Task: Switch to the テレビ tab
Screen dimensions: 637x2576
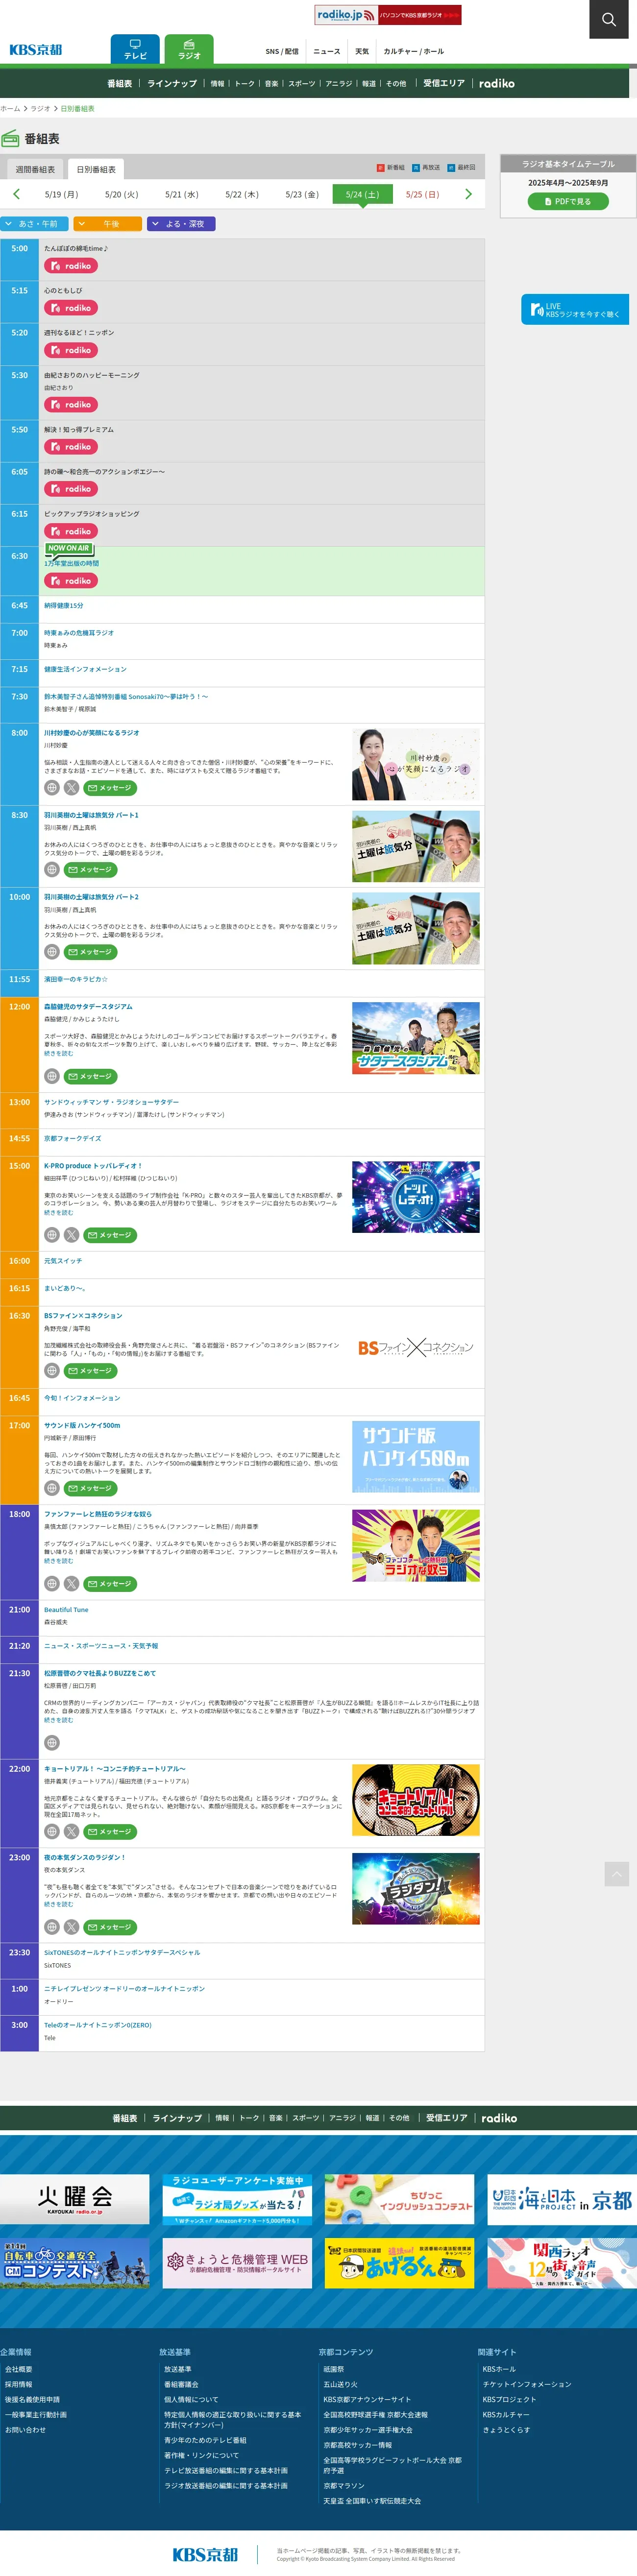Action: (x=135, y=50)
